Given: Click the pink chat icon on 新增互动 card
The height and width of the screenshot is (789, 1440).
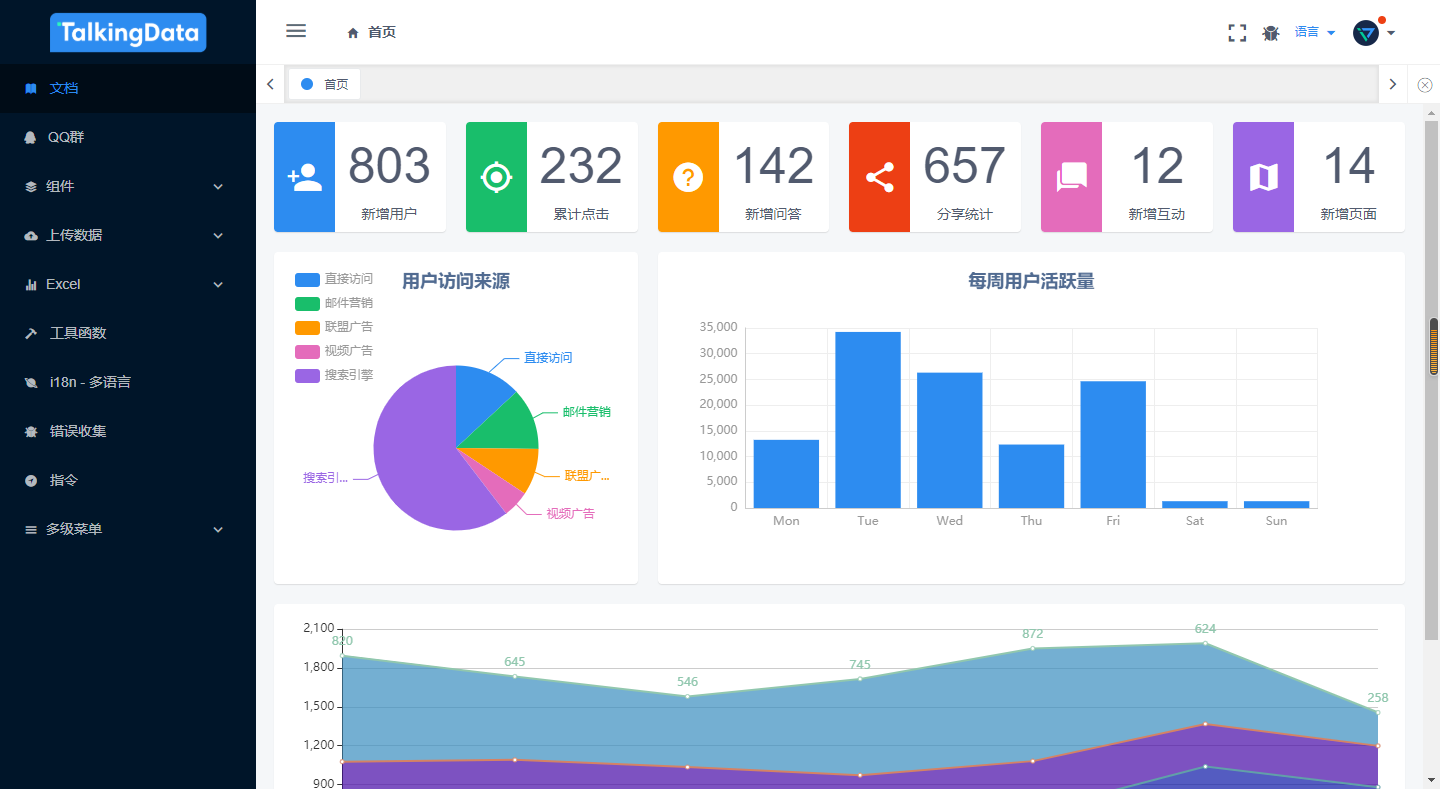Looking at the screenshot, I should 1072,177.
